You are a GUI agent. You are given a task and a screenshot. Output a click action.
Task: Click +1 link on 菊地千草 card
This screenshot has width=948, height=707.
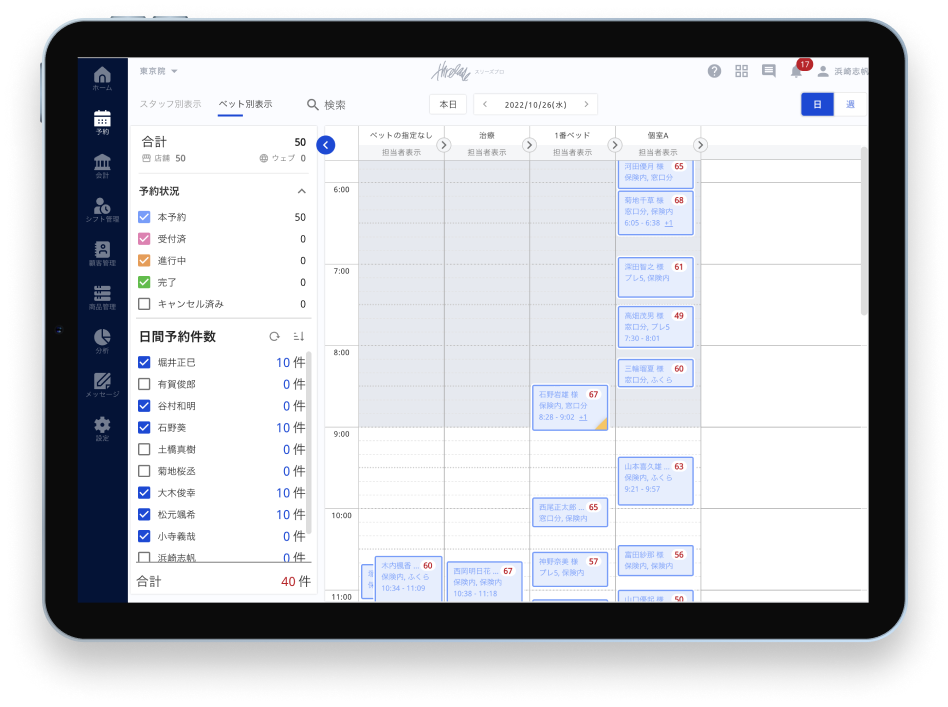[x=669, y=223]
